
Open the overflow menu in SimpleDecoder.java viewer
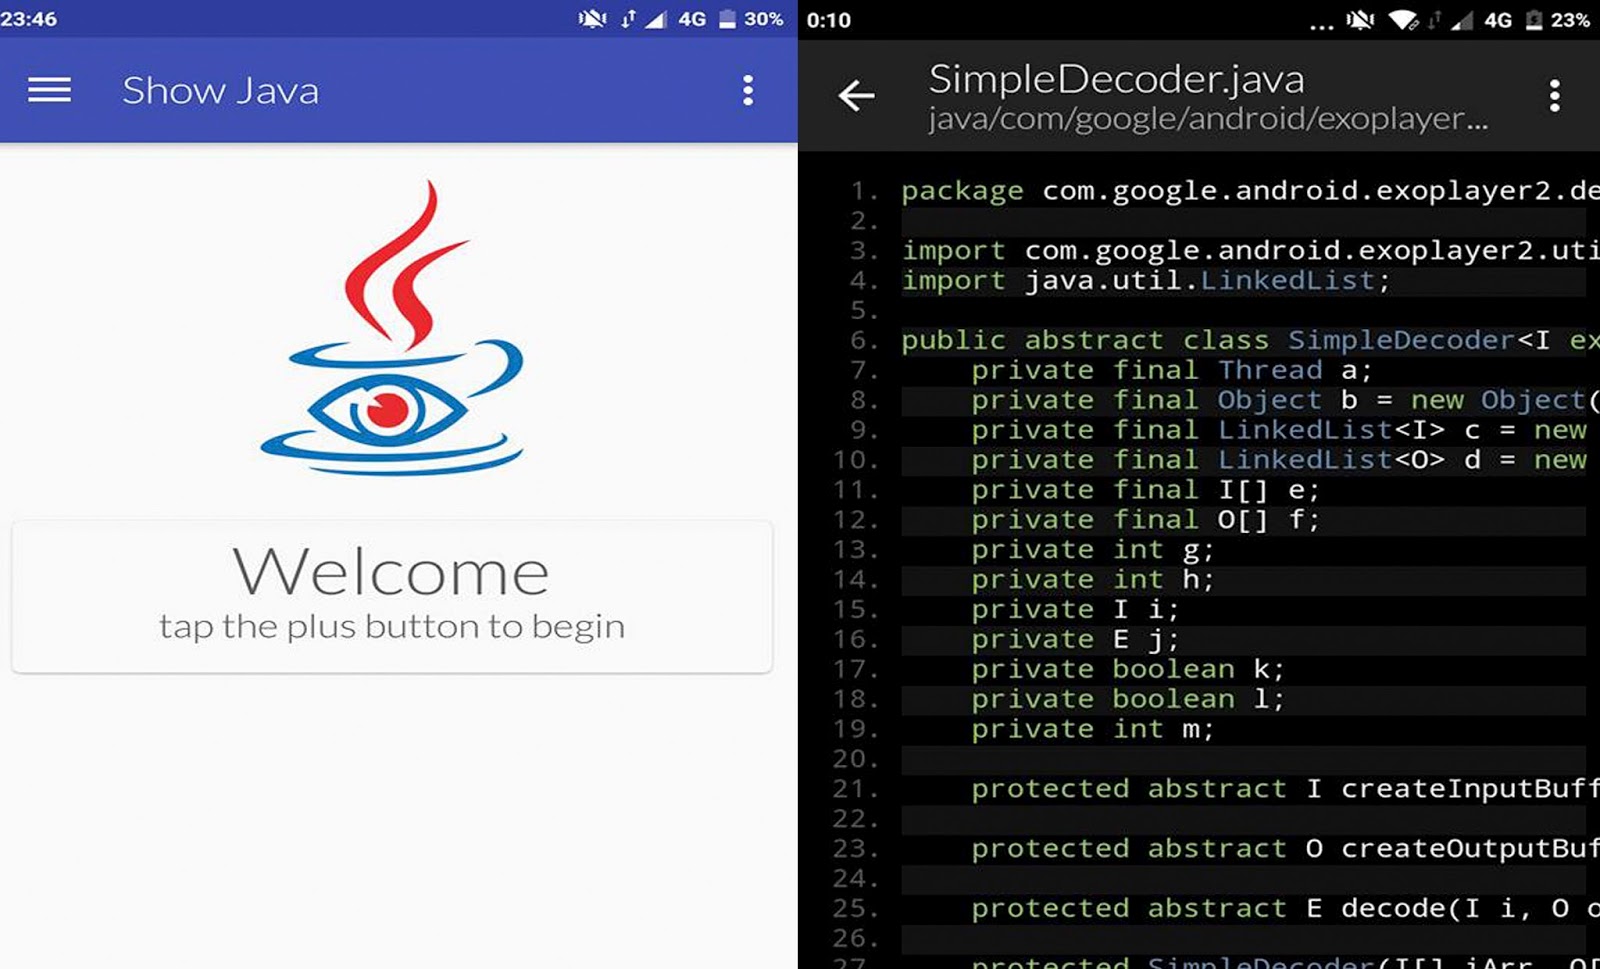(1554, 95)
